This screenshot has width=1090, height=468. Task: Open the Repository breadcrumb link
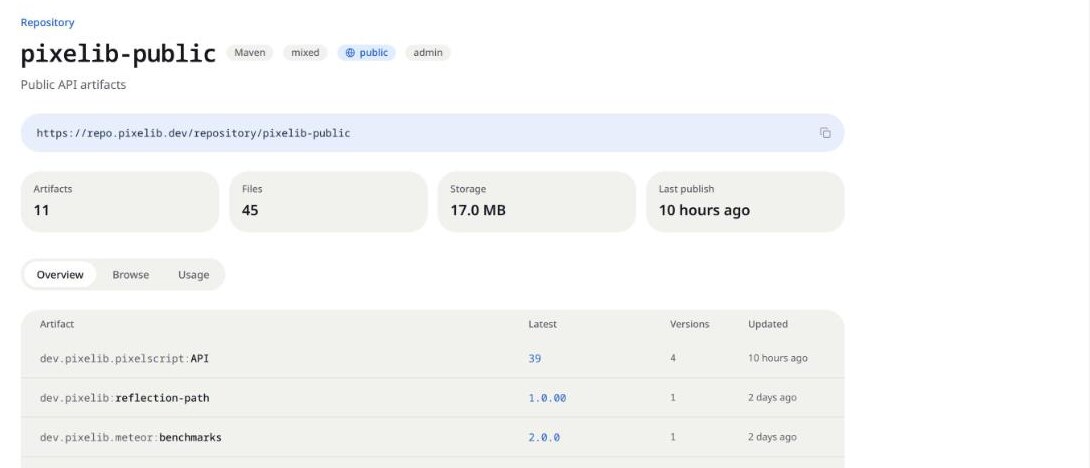tap(47, 22)
